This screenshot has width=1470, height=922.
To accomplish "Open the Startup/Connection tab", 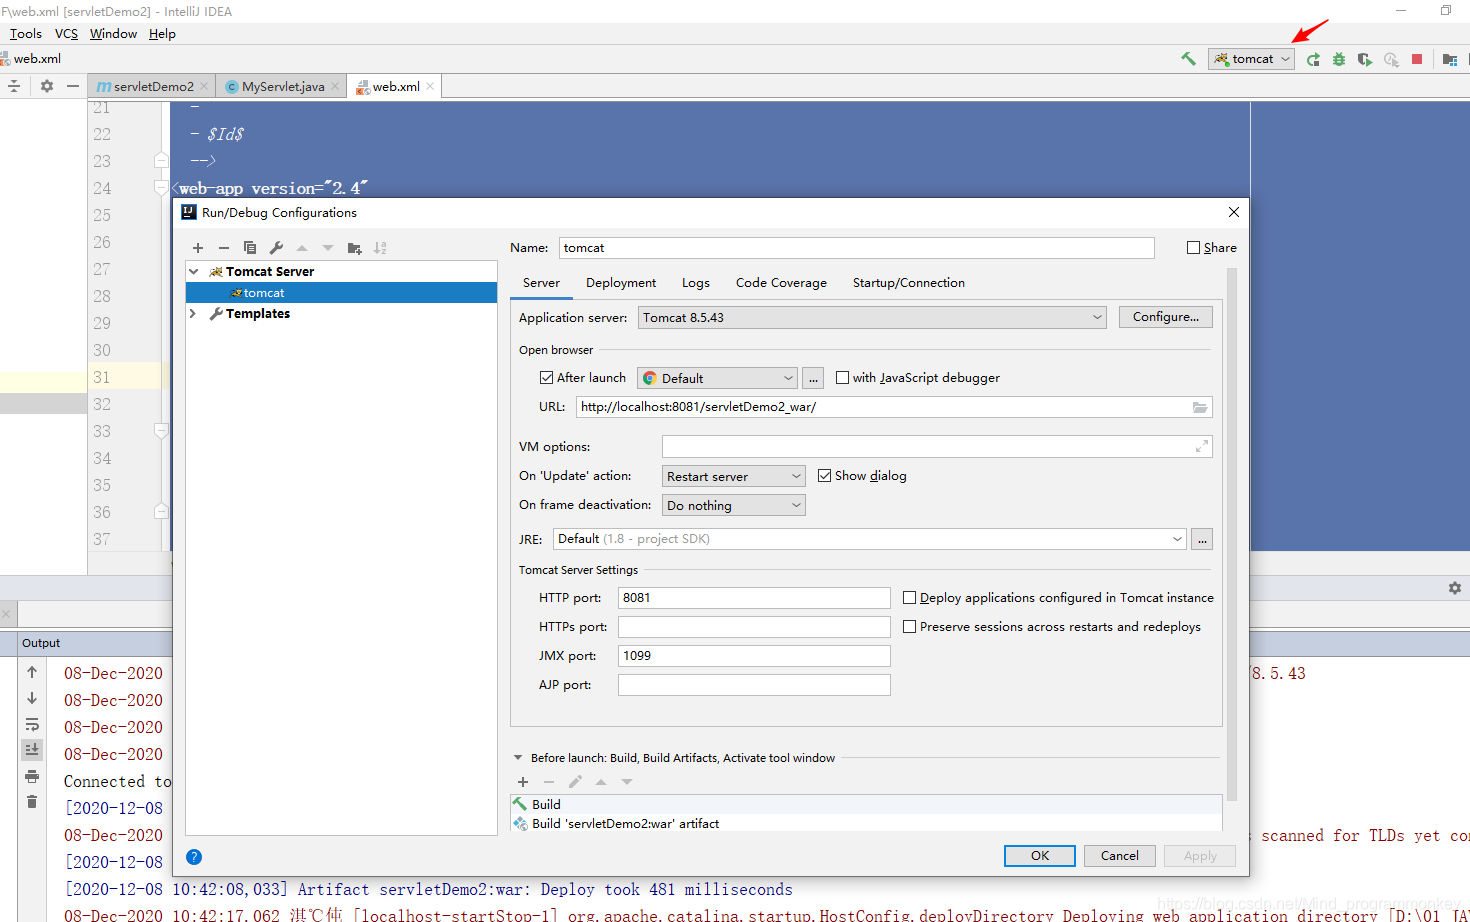I will [x=908, y=283].
